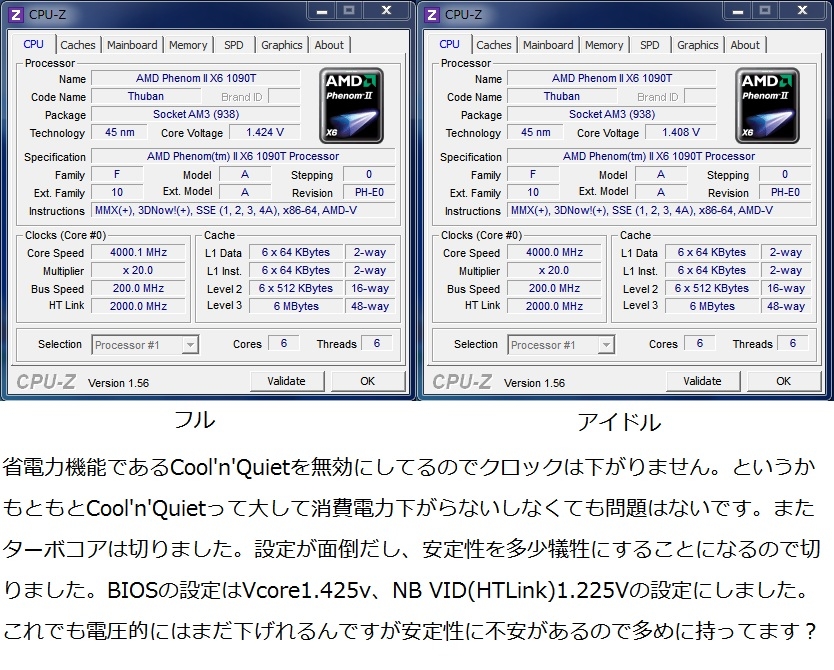Click the CPU-Z title icon in the アイドル window
834x670 pixels.
432,15
